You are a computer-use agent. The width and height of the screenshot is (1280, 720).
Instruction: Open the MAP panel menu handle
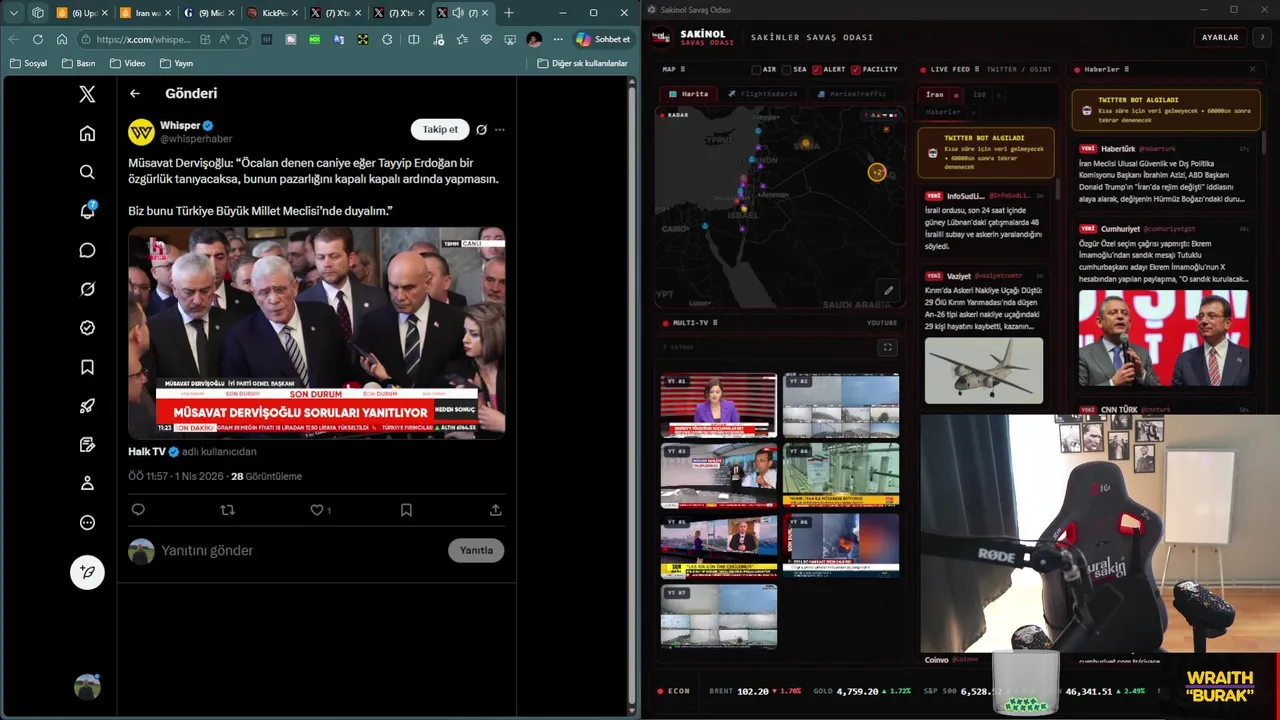tap(685, 69)
